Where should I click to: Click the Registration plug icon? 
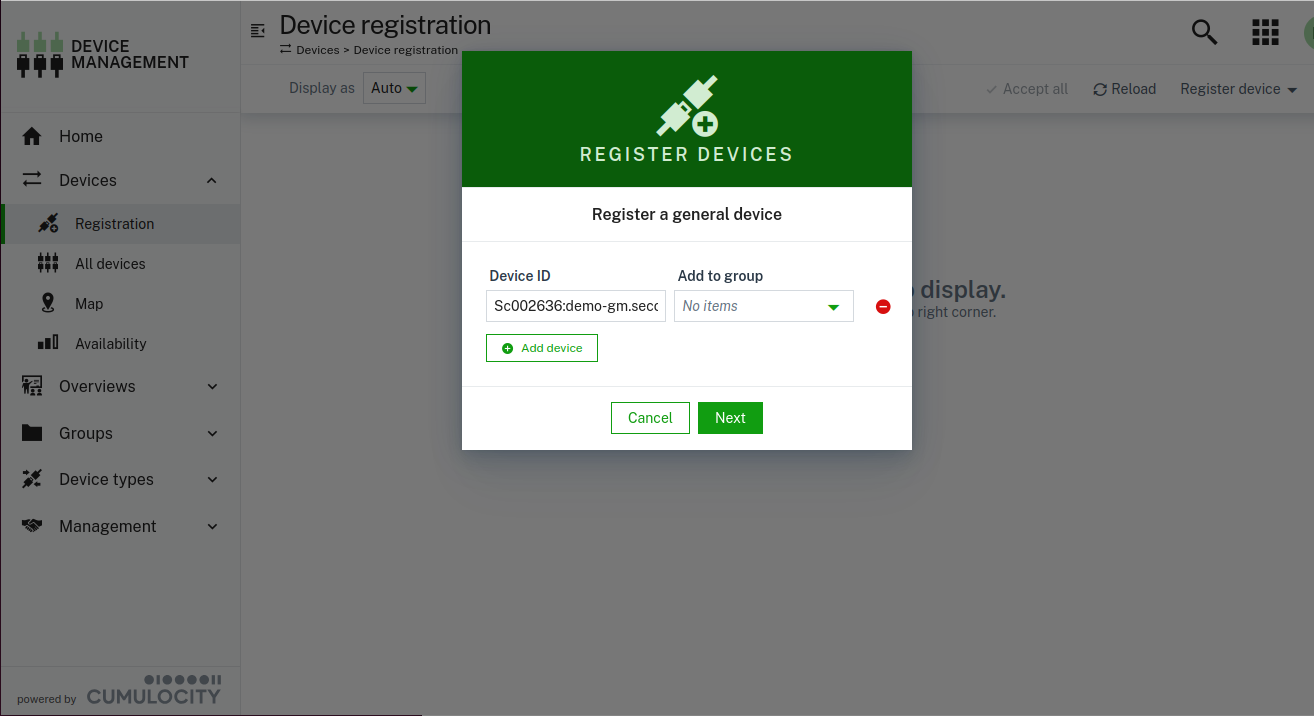47,223
